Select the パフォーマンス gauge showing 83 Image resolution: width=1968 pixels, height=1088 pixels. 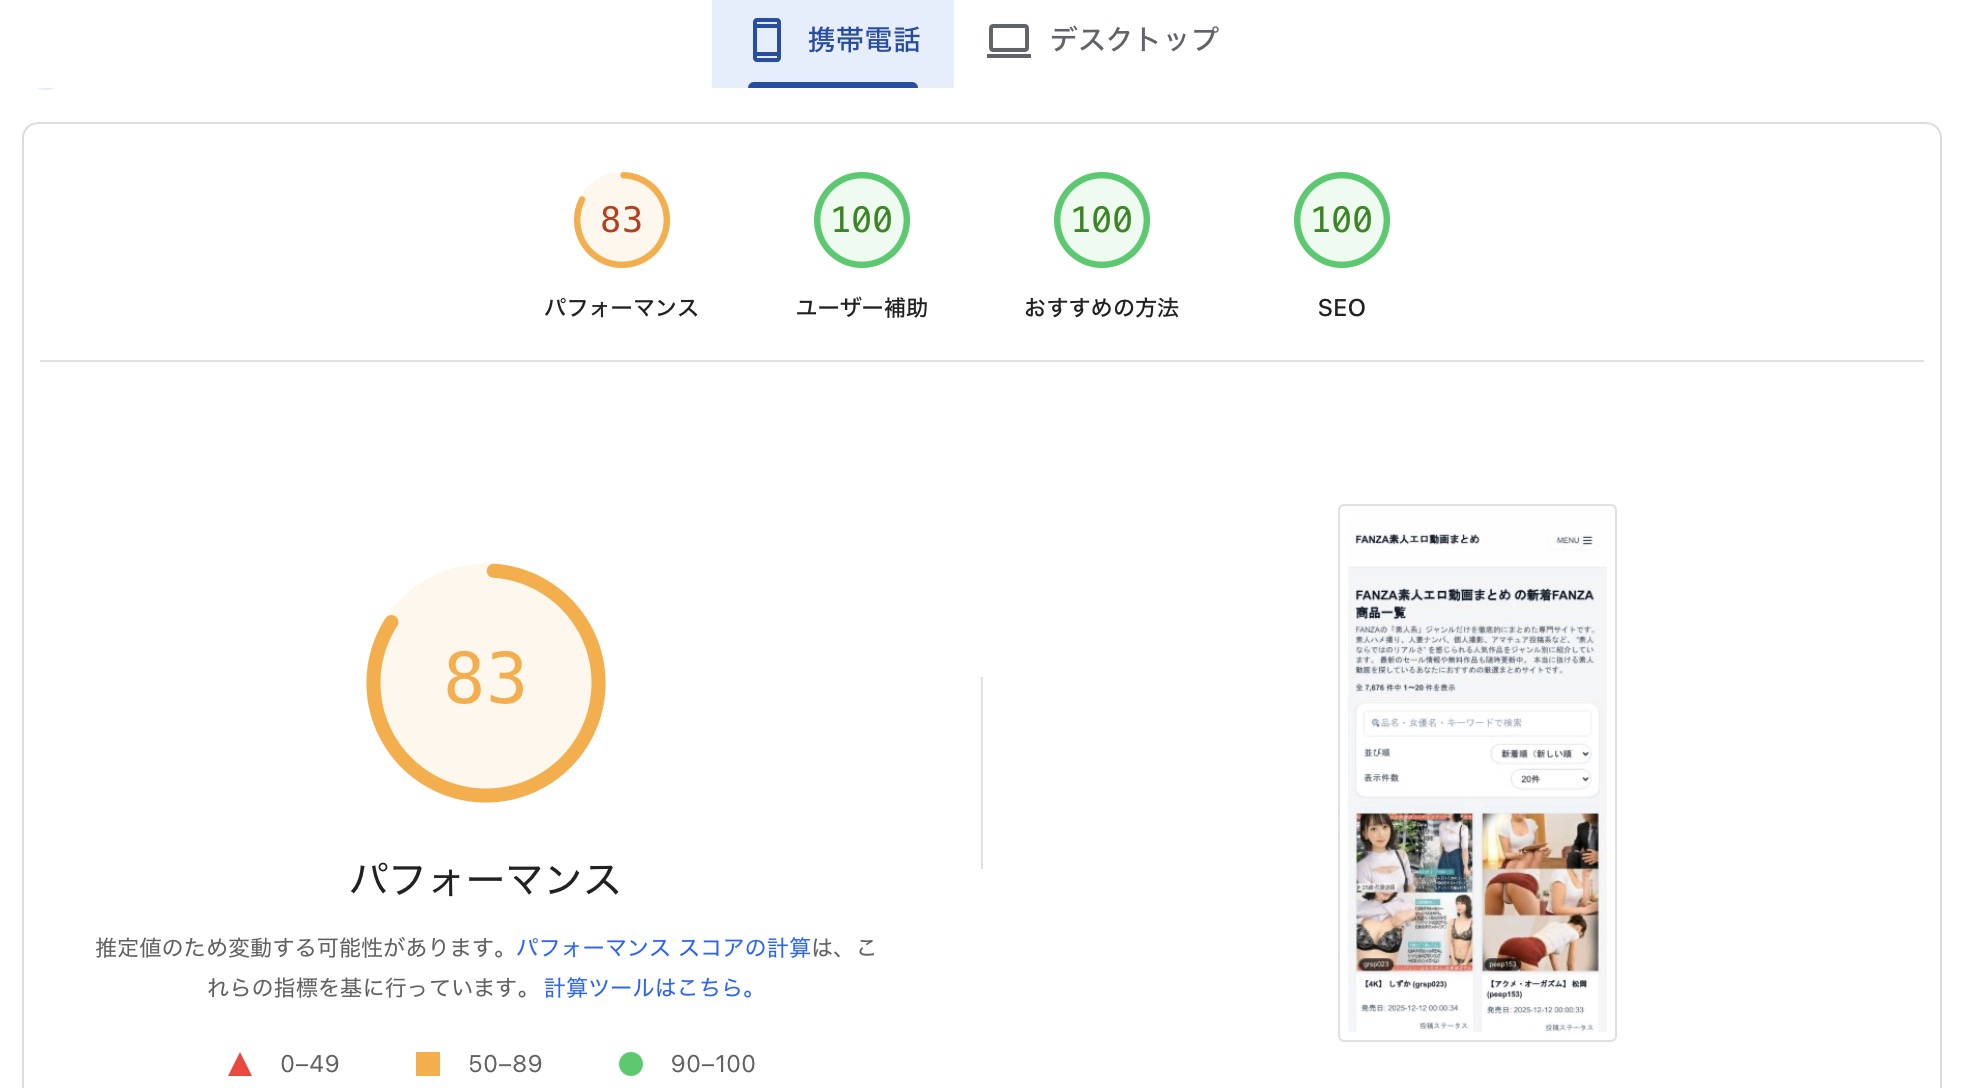pos(621,218)
